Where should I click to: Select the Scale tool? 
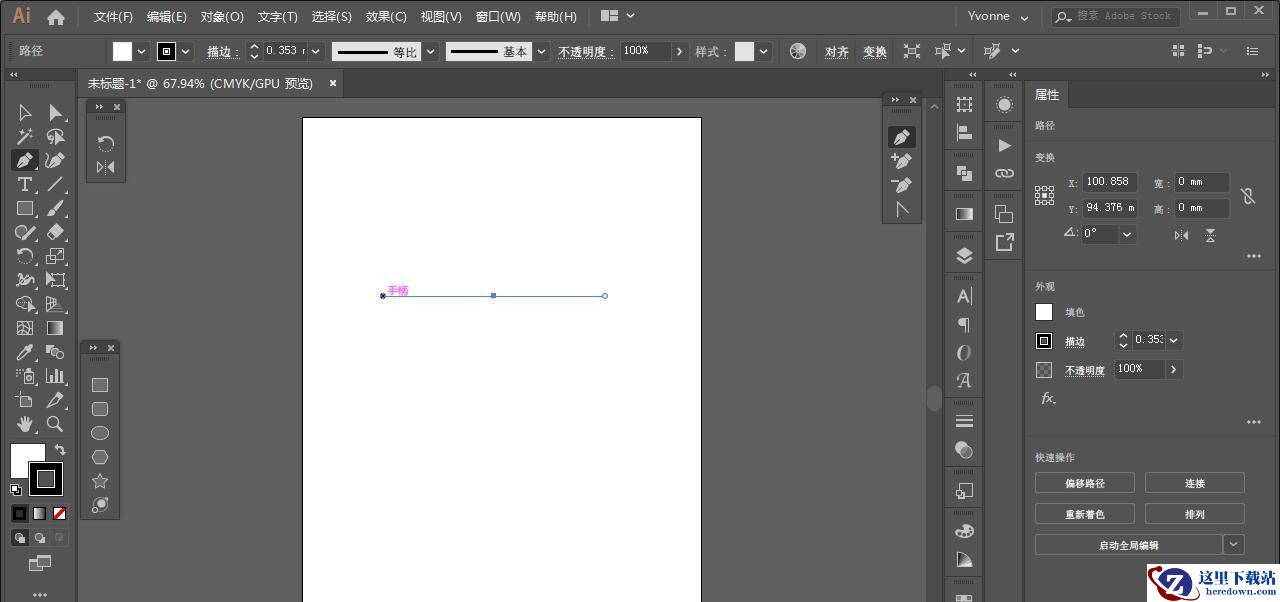click(56, 256)
